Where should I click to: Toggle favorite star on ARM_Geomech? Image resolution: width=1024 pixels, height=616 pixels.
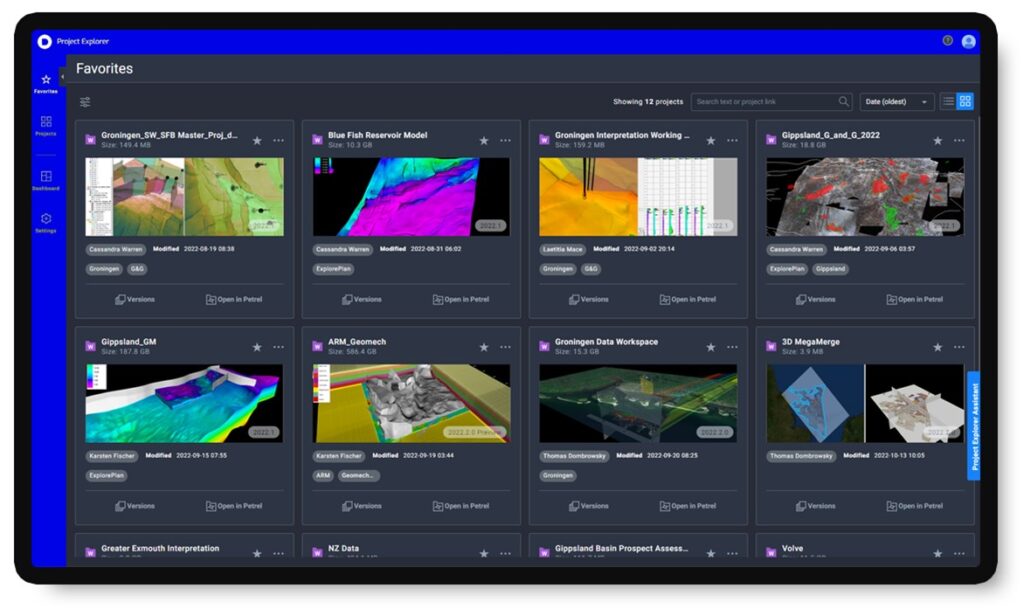click(x=484, y=347)
